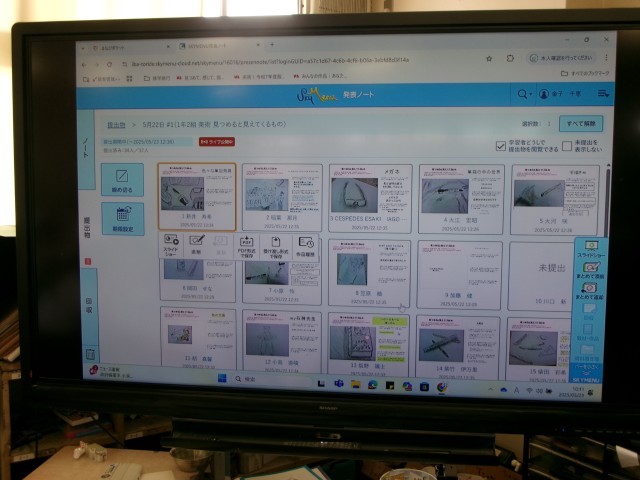Select the ノート tab on left sidebar
Viewport: 640px width, 480px height.
click(86, 148)
